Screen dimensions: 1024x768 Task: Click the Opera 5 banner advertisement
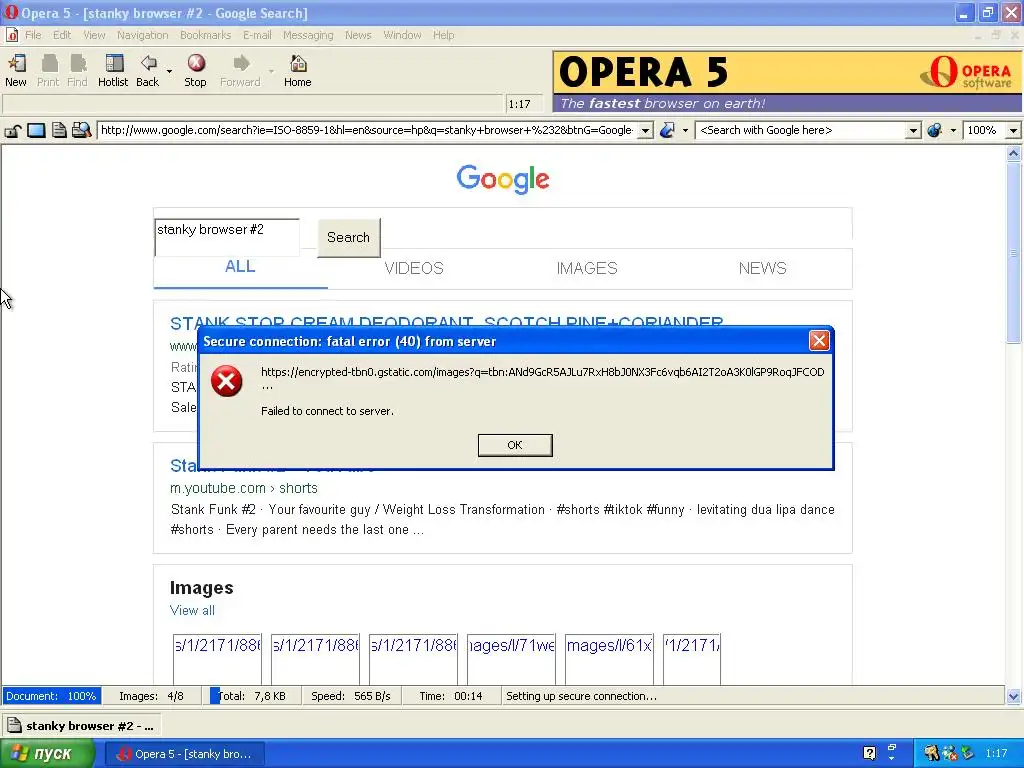(x=787, y=81)
